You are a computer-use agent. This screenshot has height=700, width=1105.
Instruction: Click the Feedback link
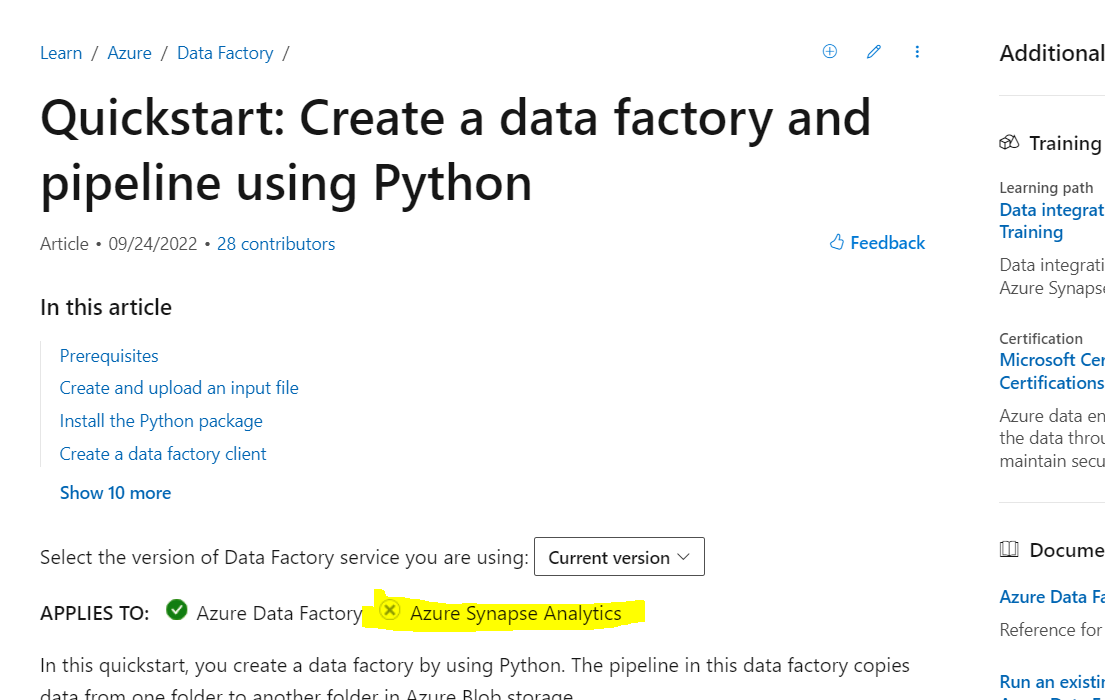click(887, 243)
